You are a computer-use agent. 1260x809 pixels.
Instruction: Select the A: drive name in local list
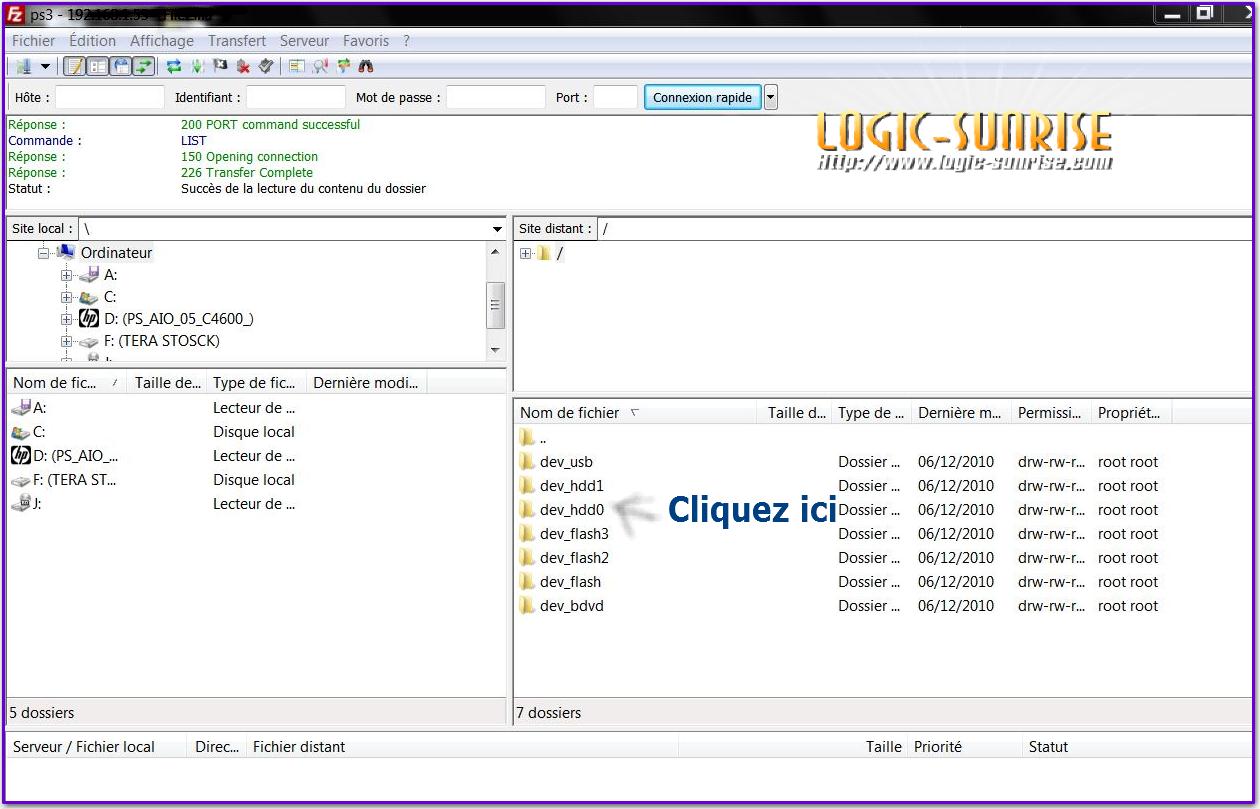click(40, 408)
